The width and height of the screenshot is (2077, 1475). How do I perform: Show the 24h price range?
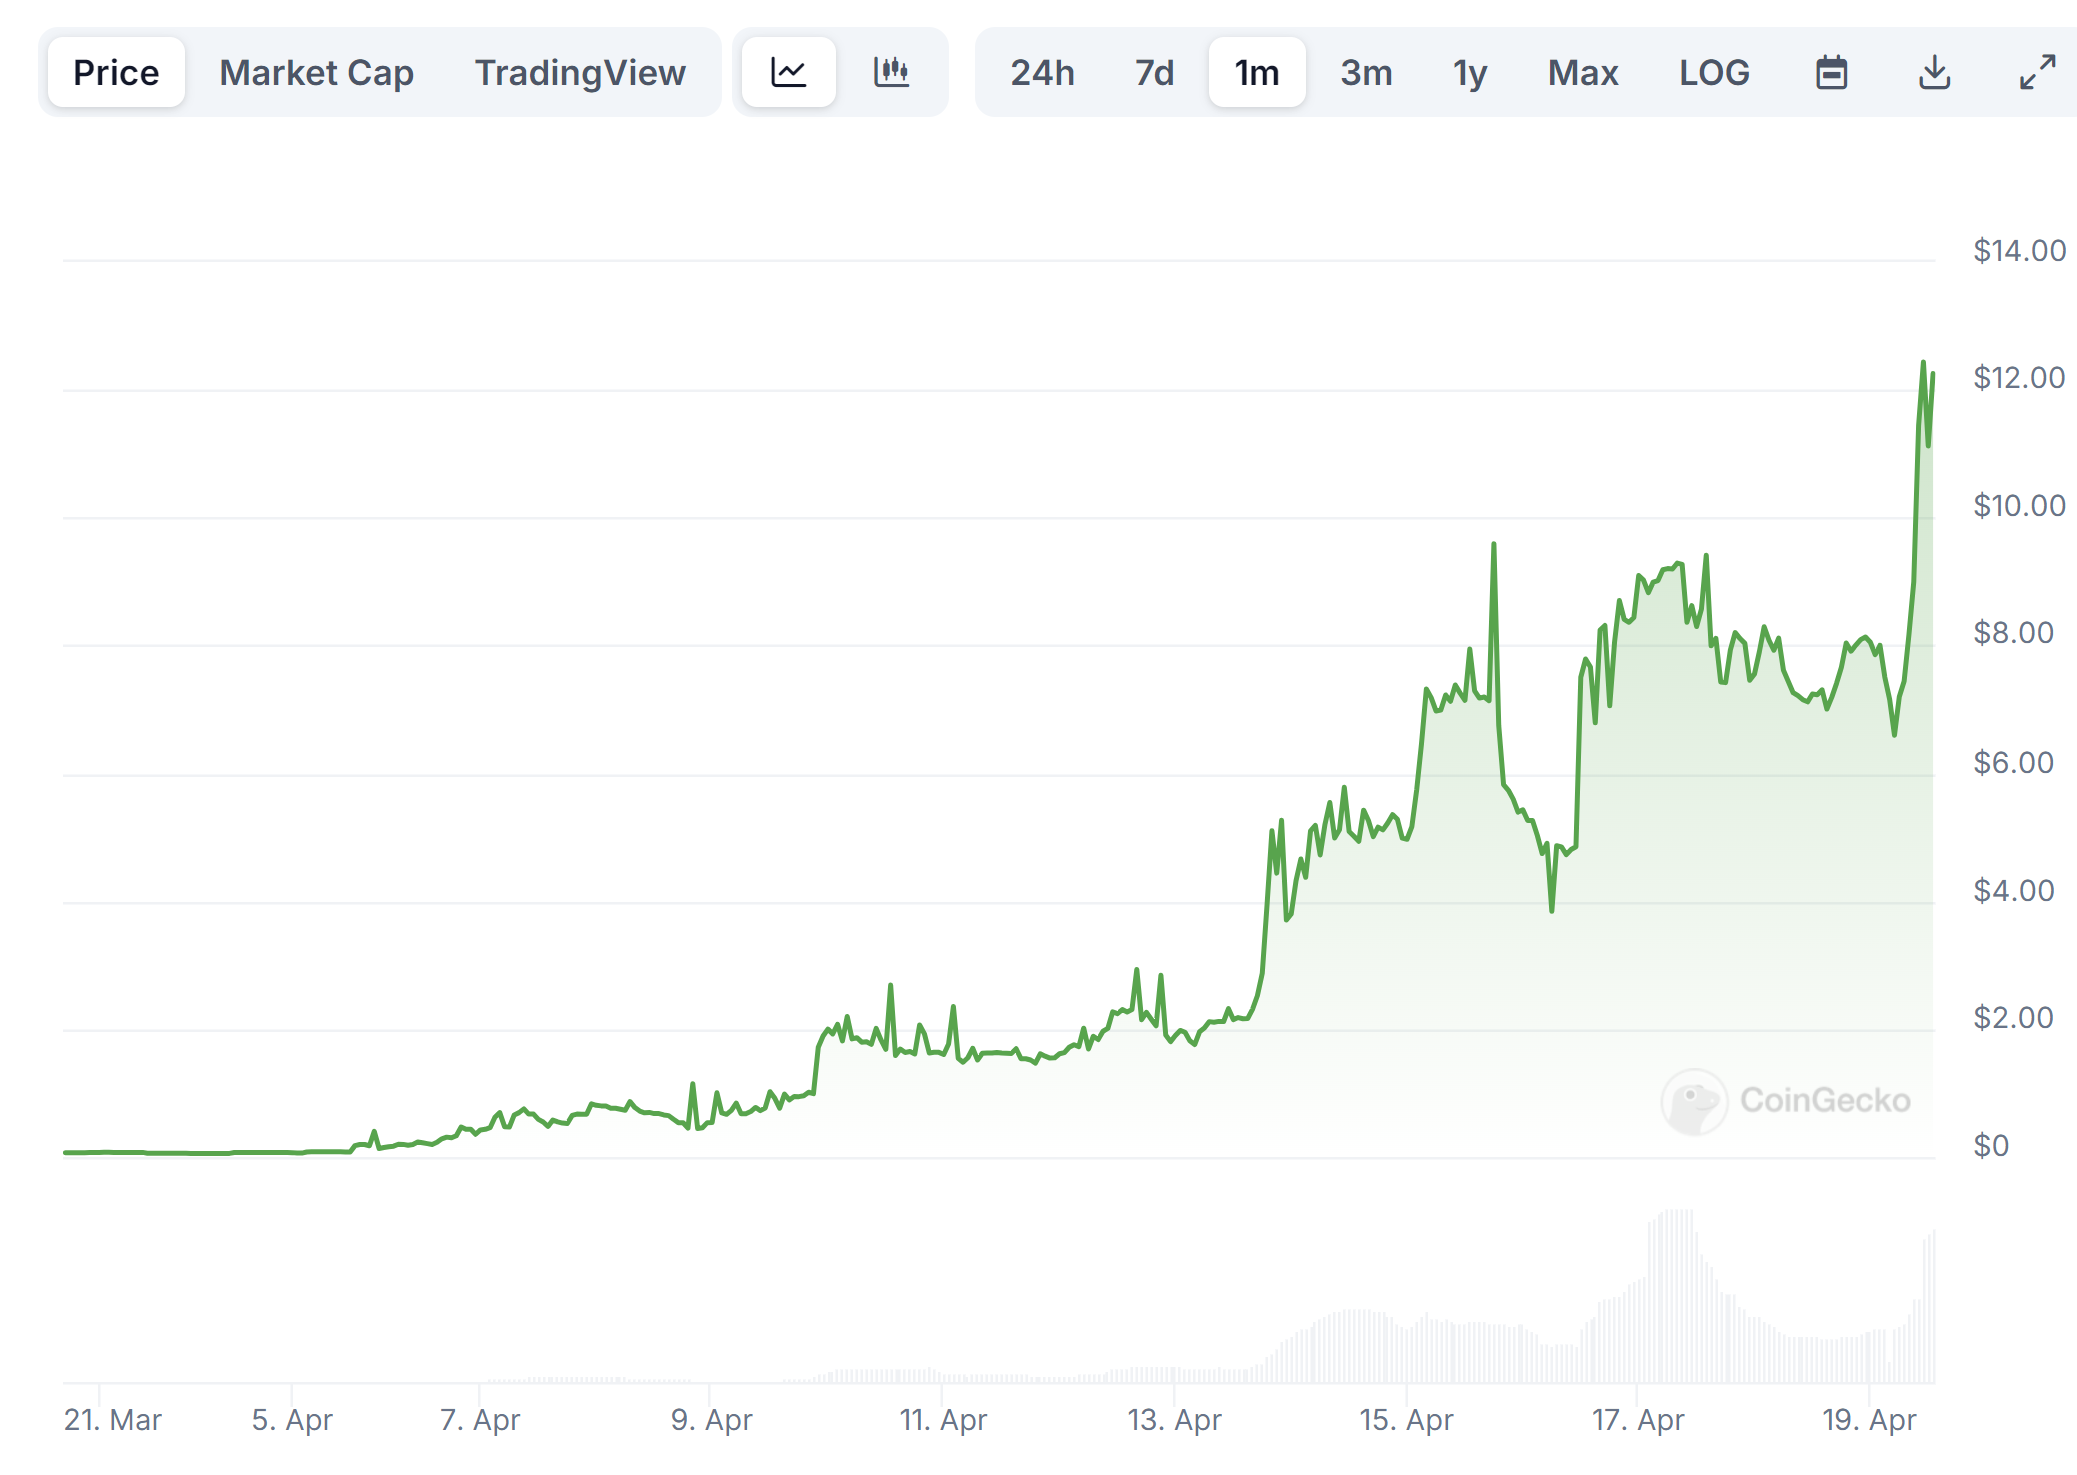point(1043,72)
